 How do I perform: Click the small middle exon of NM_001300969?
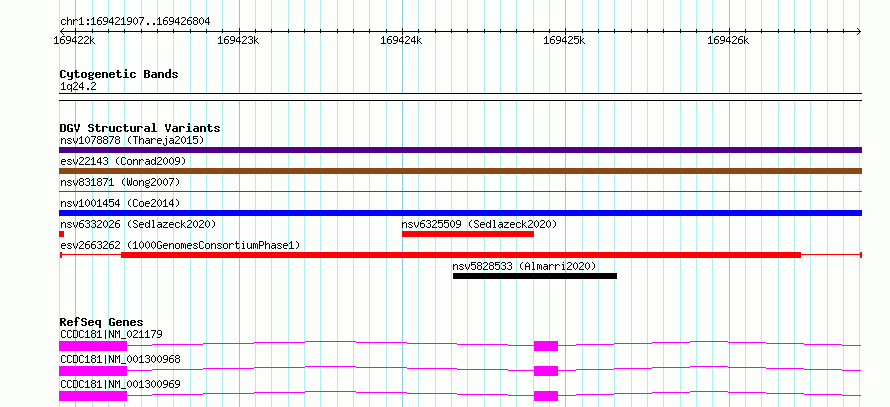pyautogui.click(x=546, y=396)
